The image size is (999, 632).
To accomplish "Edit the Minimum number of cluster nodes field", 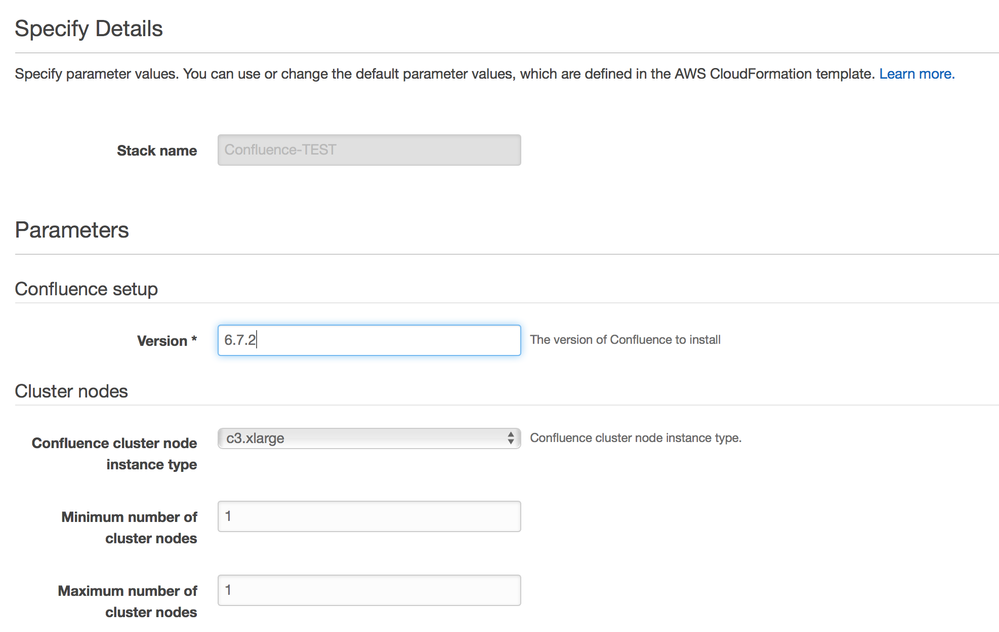I will click(x=369, y=516).
